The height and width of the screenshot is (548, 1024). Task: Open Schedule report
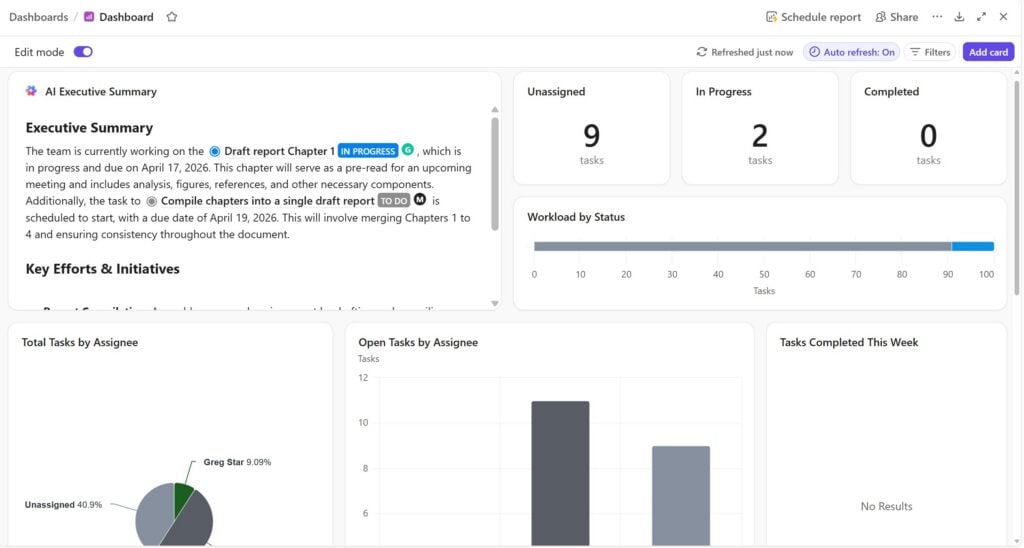[813, 17]
